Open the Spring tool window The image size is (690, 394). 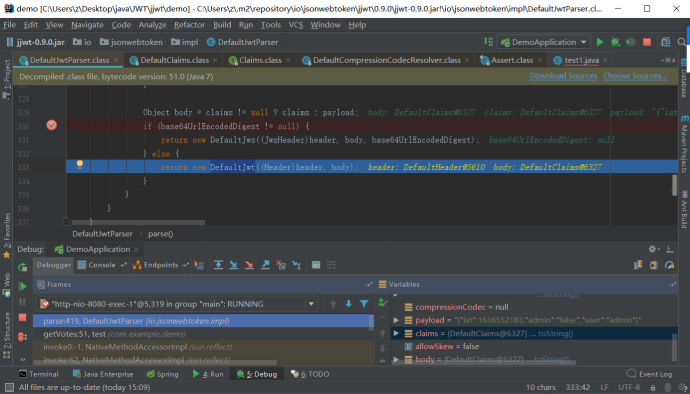pos(162,374)
